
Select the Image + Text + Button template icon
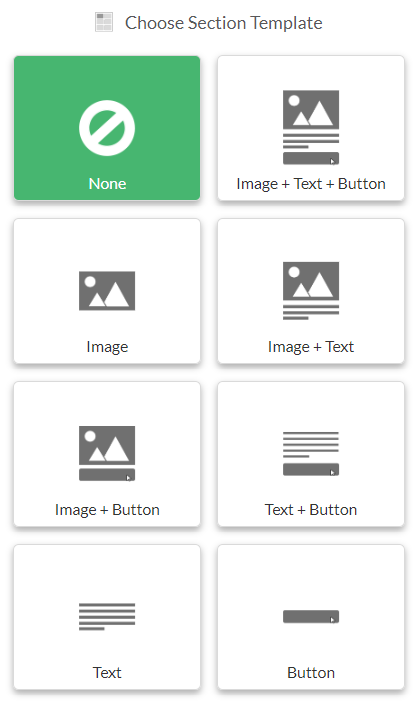coord(311,127)
